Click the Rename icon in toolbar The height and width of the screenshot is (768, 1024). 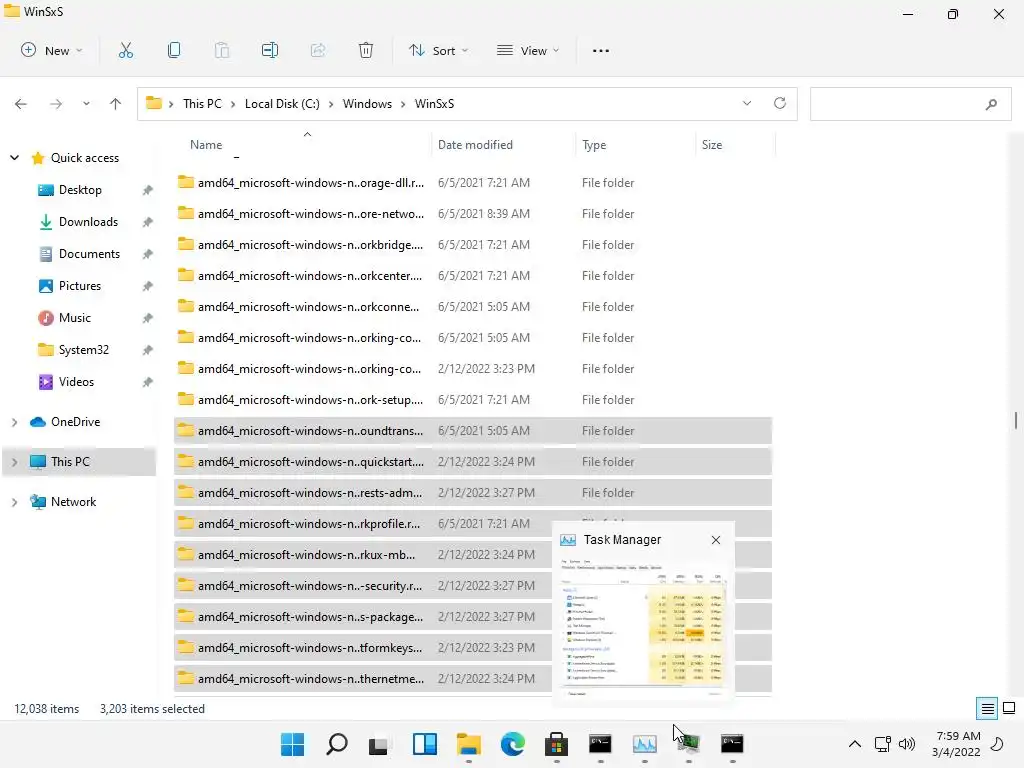tap(270, 50)
